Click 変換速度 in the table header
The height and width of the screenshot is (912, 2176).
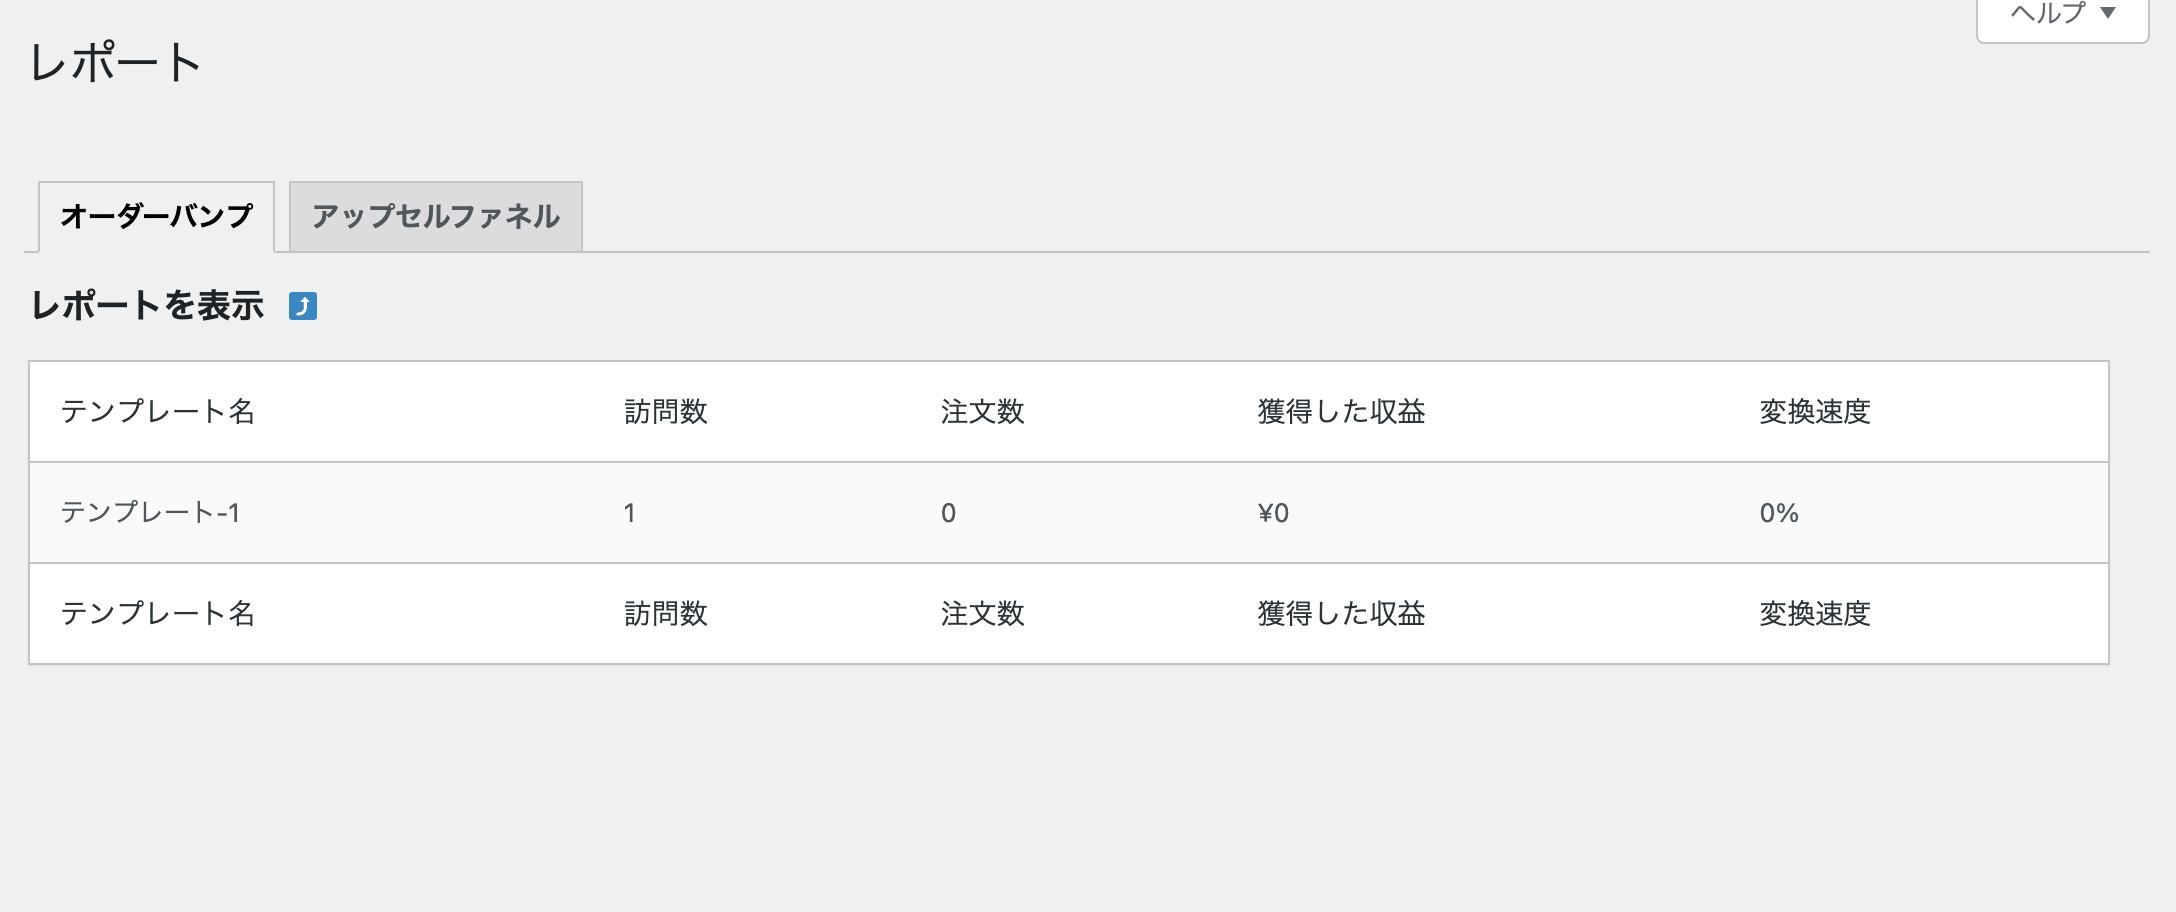pos(1815,411)
